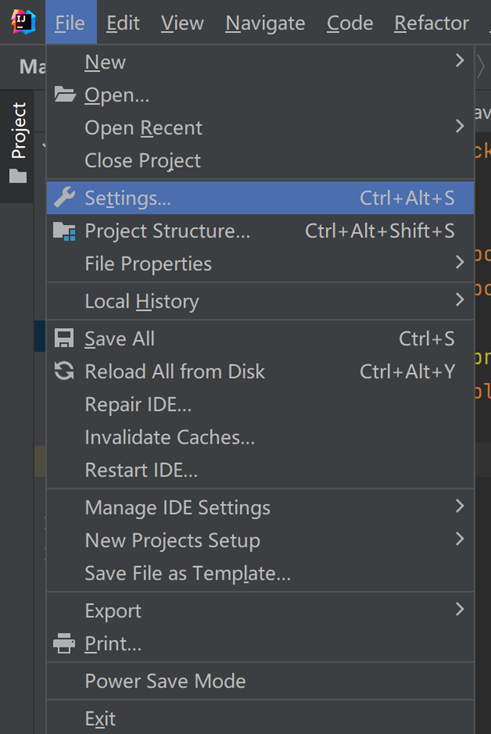Expand the New submenu arrow
Viewport: 491px width, 734px height.
click(x=460, y=60)
